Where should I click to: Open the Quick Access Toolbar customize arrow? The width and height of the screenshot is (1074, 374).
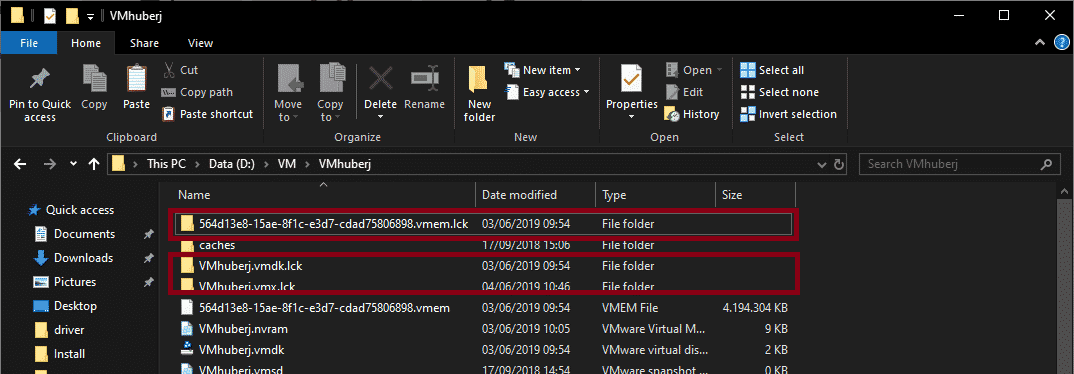[90, 16]
